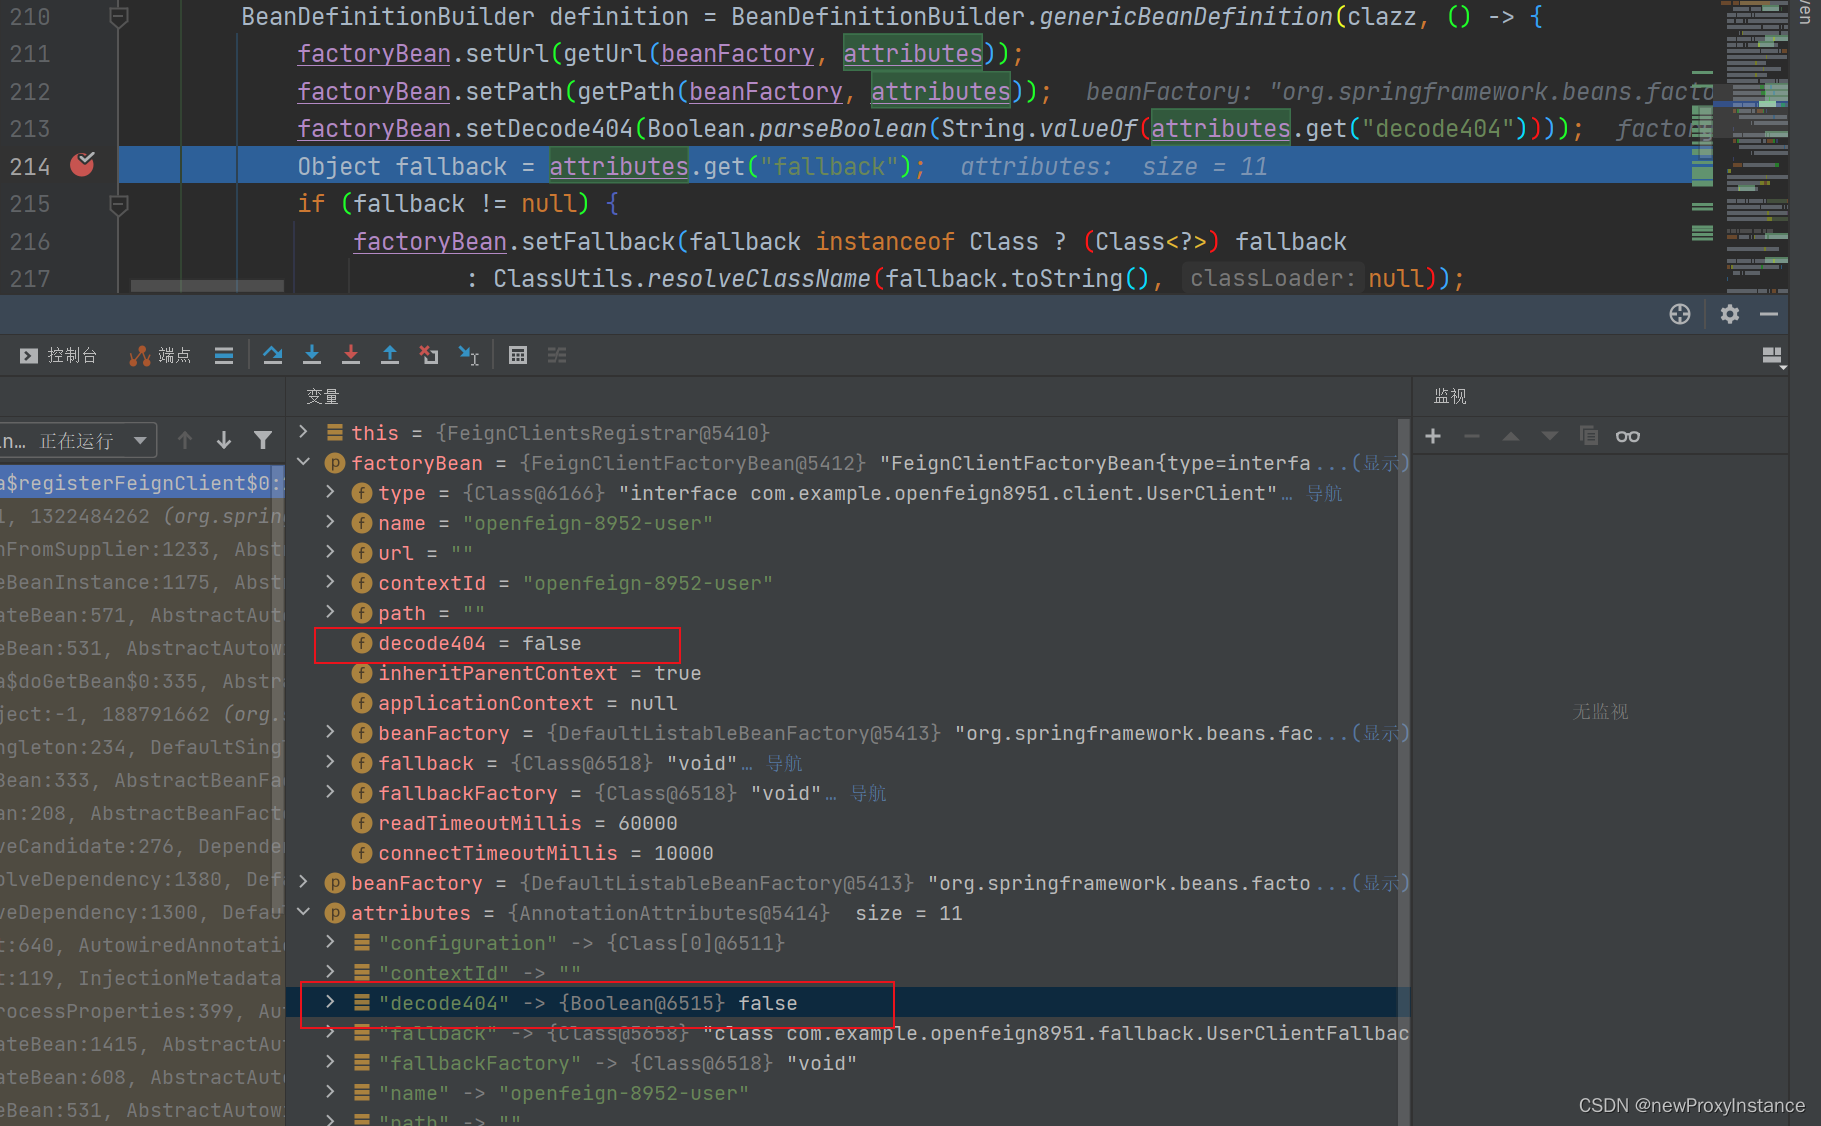Collapse the factoryBean variable node
The image size is (1821, 1126).
[x=304, y=462]
